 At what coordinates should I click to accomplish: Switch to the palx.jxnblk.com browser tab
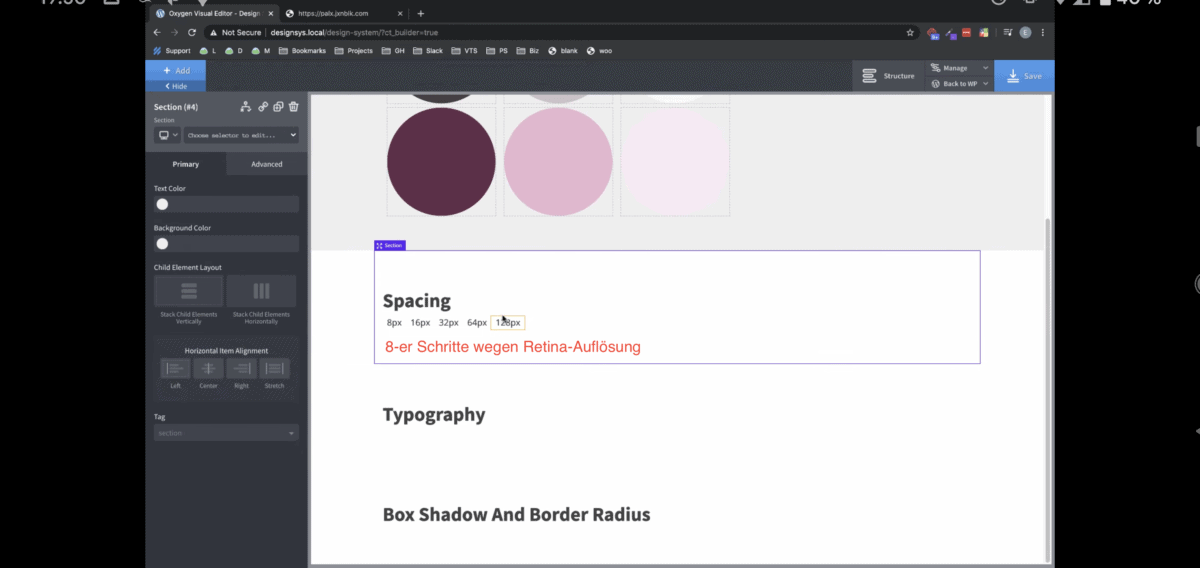335,14
